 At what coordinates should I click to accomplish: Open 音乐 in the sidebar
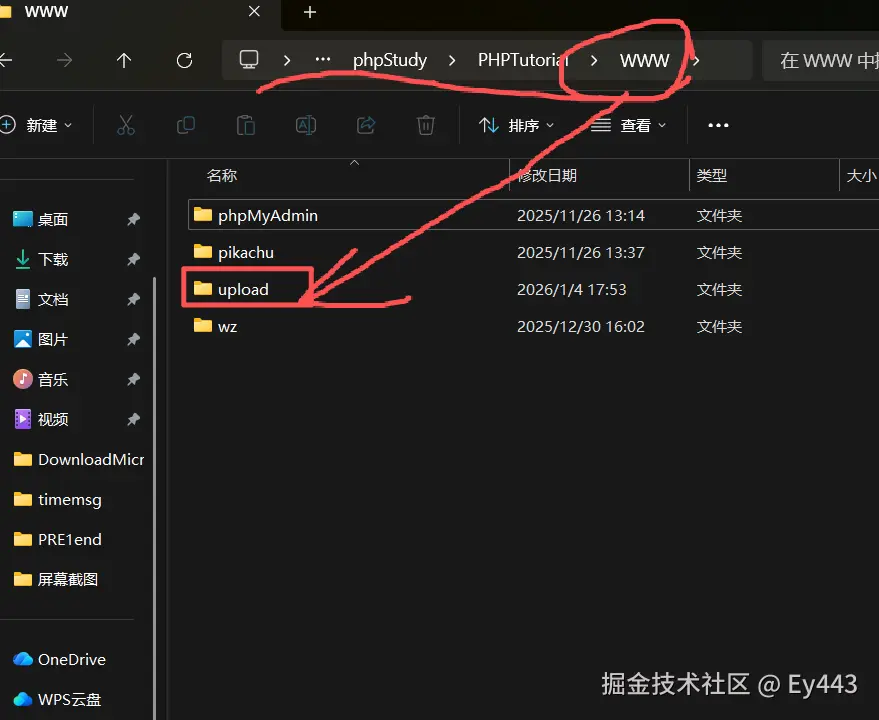tap(53, 380)
